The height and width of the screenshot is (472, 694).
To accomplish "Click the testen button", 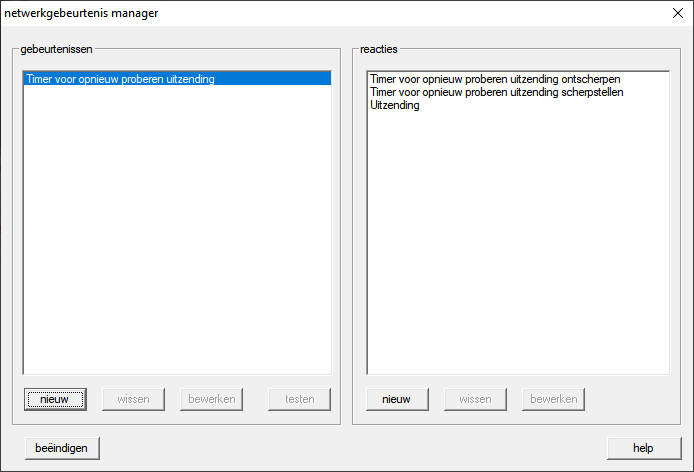I will coord(299,399).
